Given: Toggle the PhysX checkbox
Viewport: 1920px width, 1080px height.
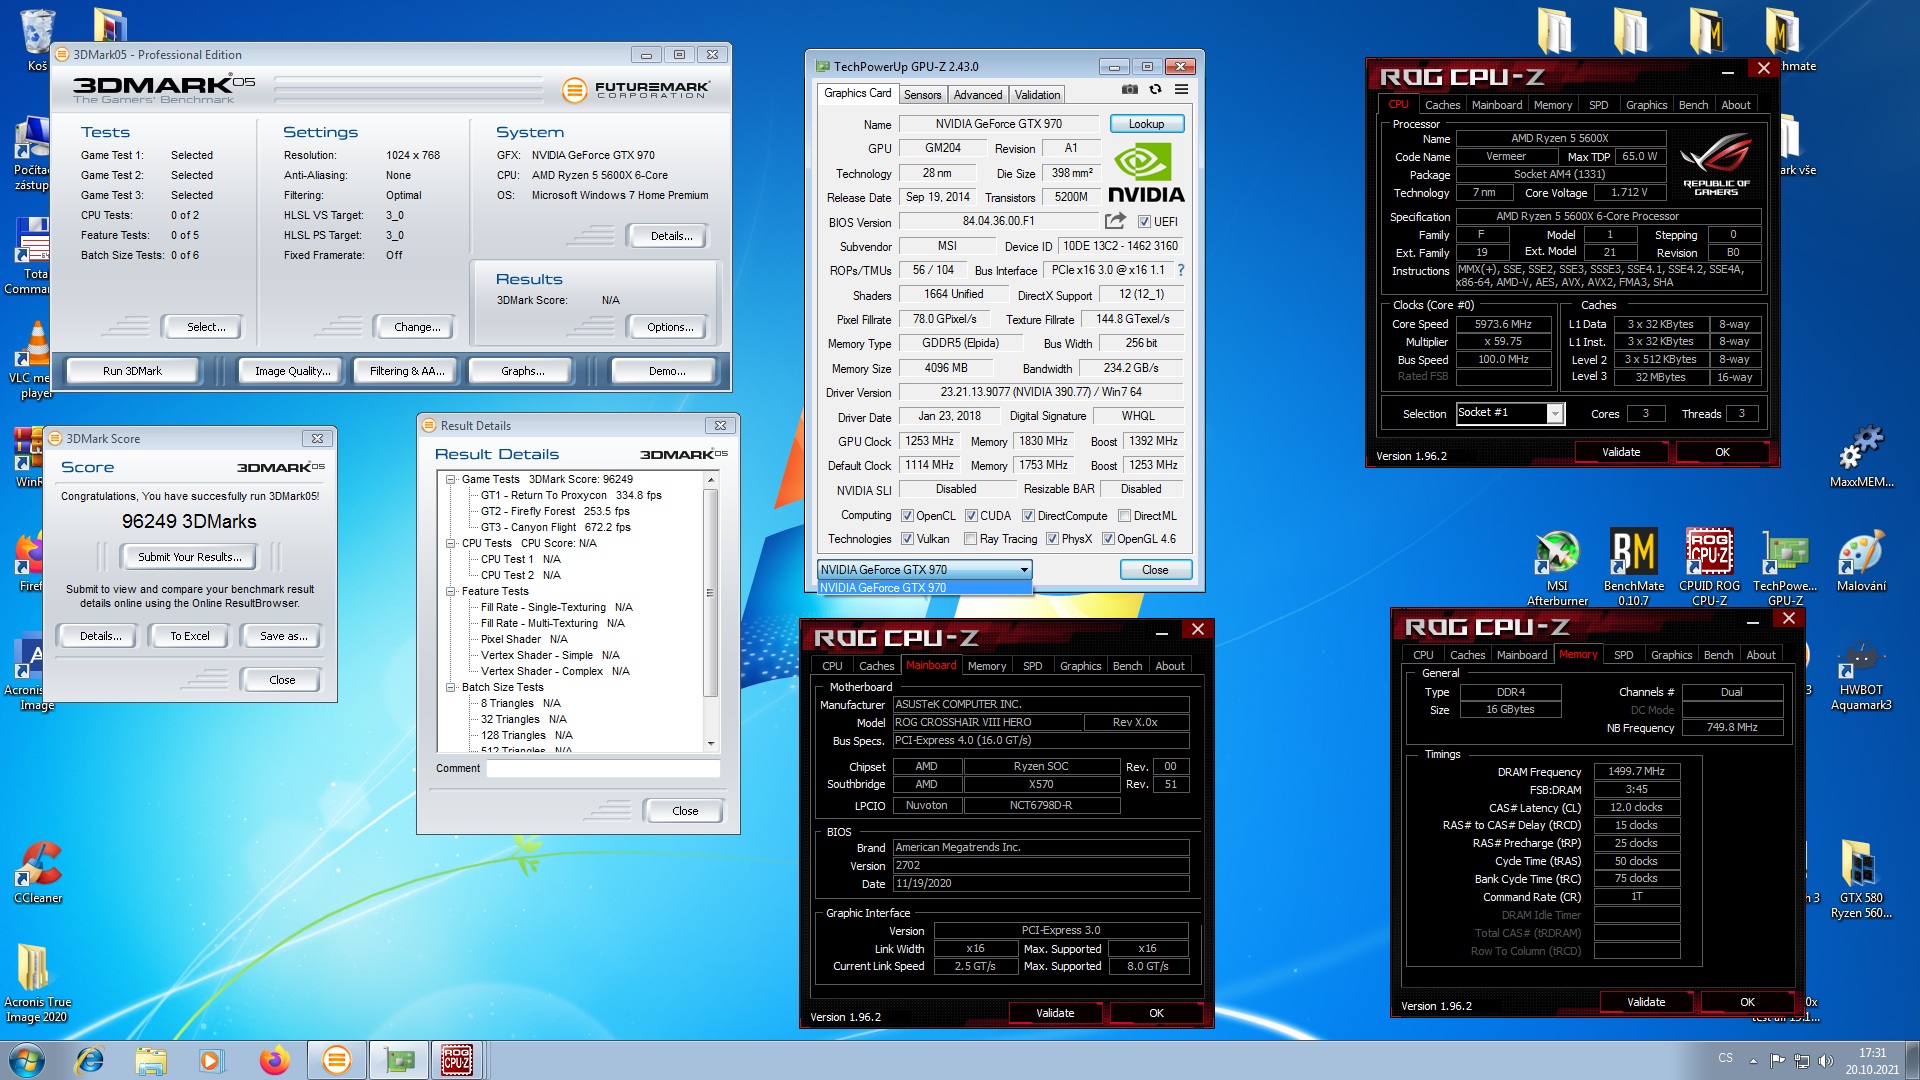Looking at the screenshot, I should coord(1052,539).
